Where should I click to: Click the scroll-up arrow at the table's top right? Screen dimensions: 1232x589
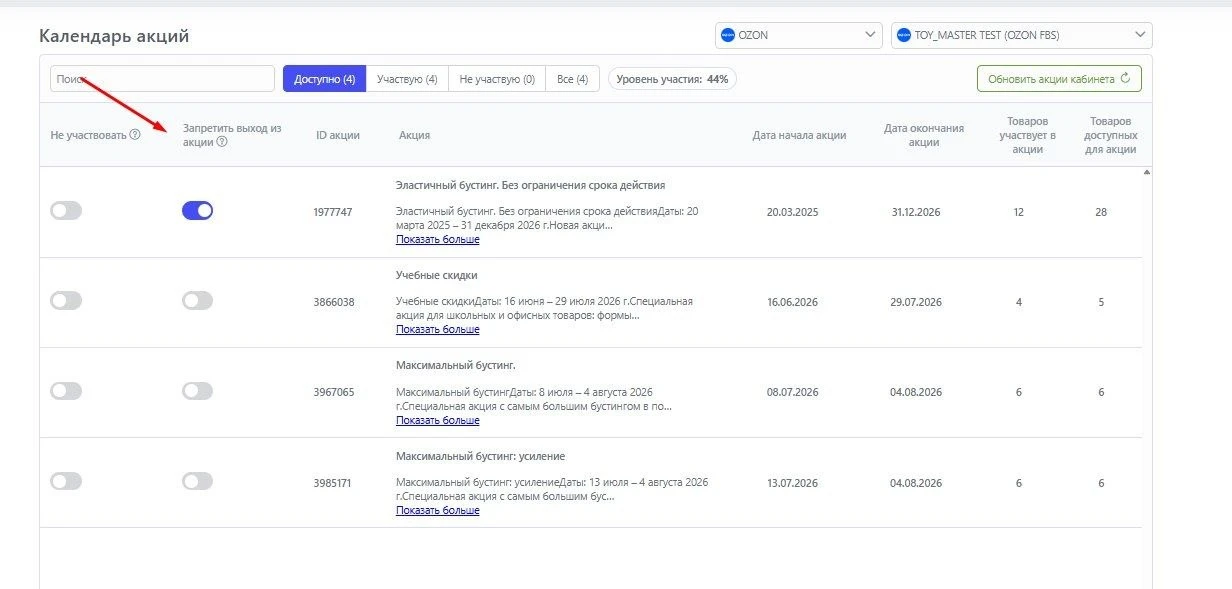1146,172
